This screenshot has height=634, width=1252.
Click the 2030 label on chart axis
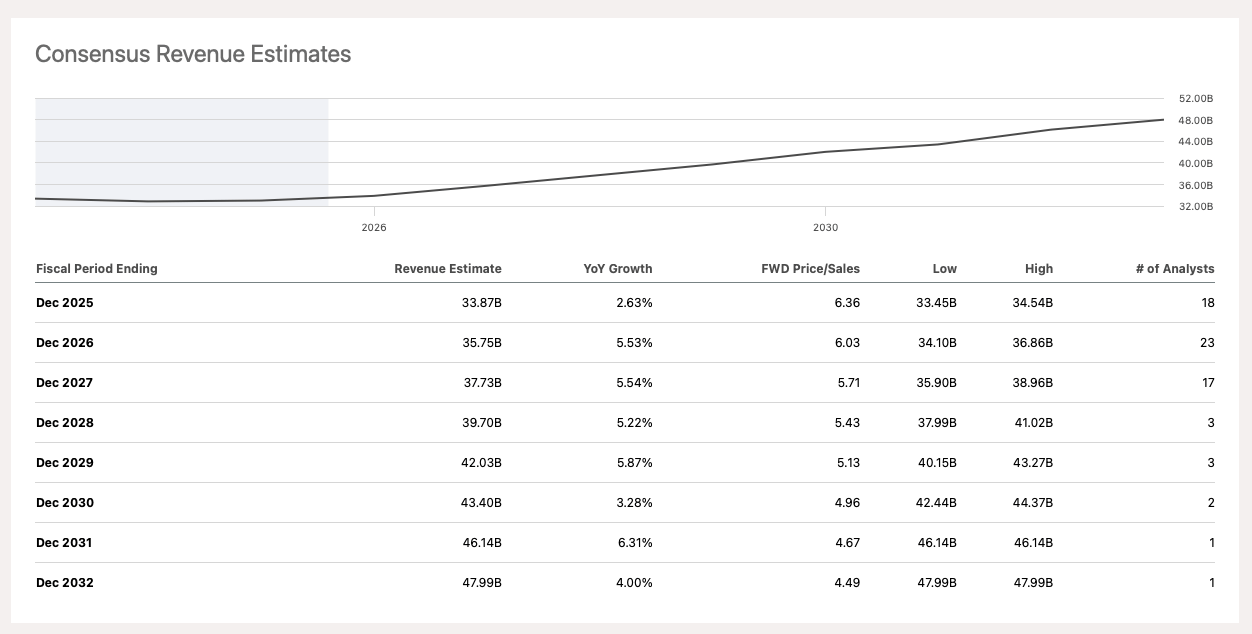825,228
